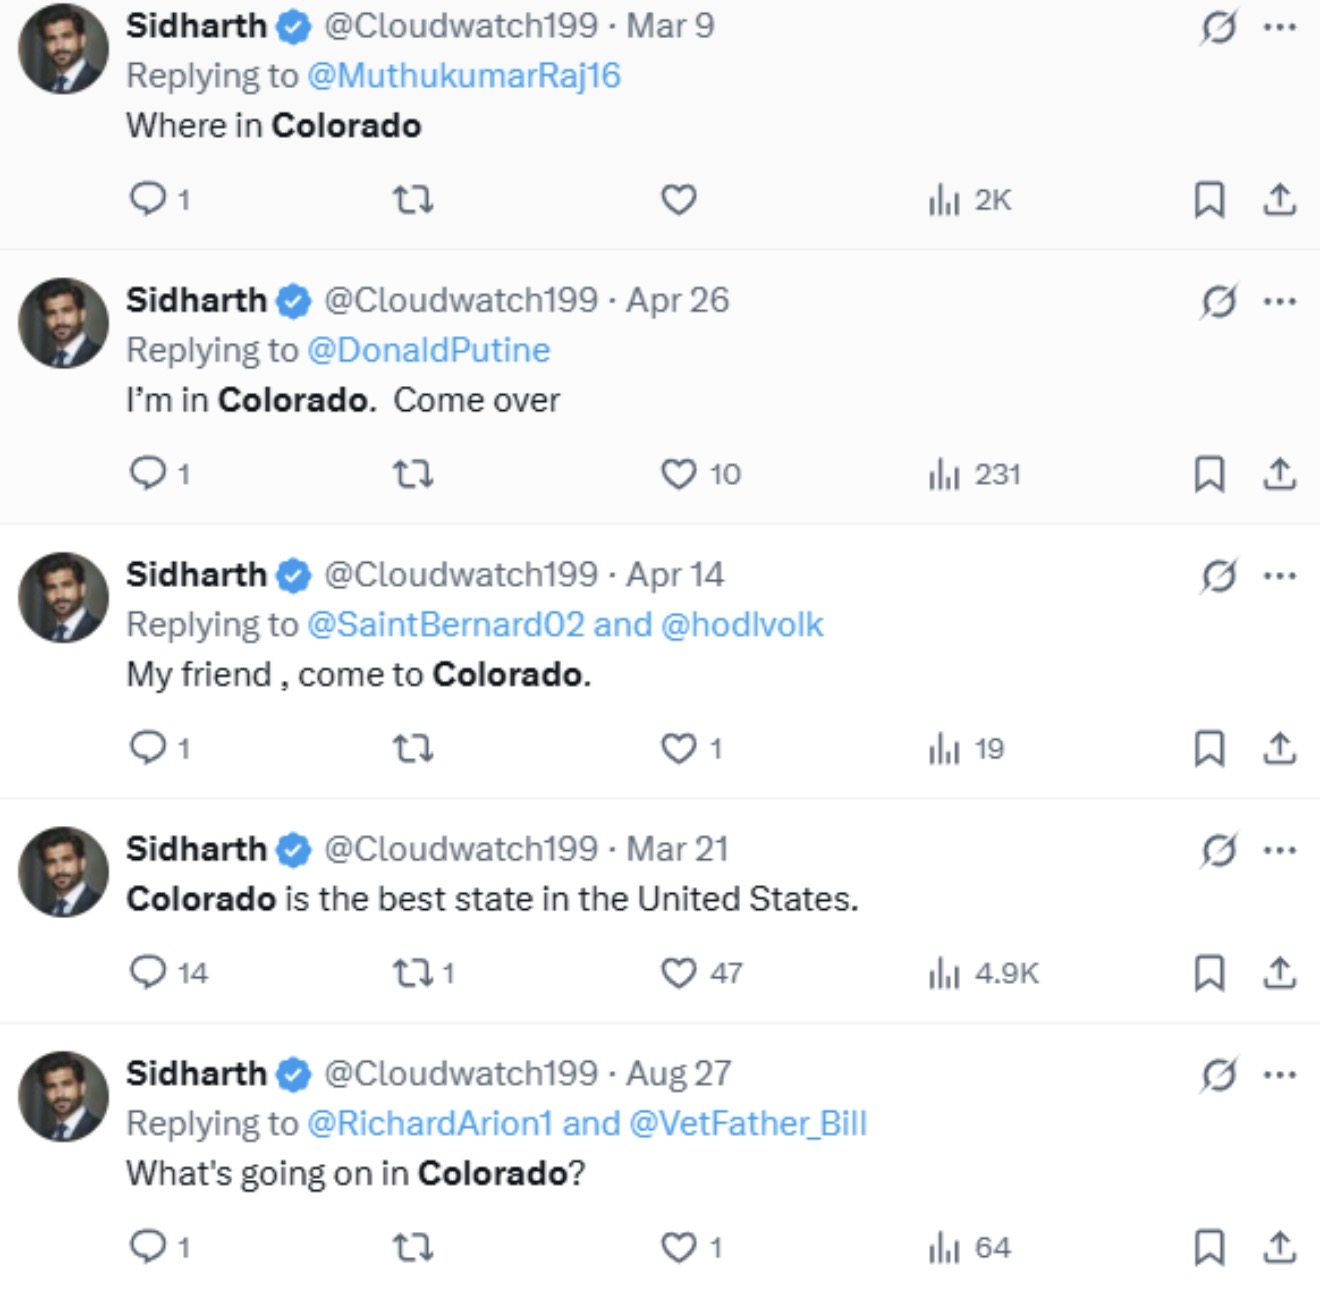Open @SaintBernard02 profile from reply line
This screenshot has height=1293, width=1320.
[x=445, y=625]
